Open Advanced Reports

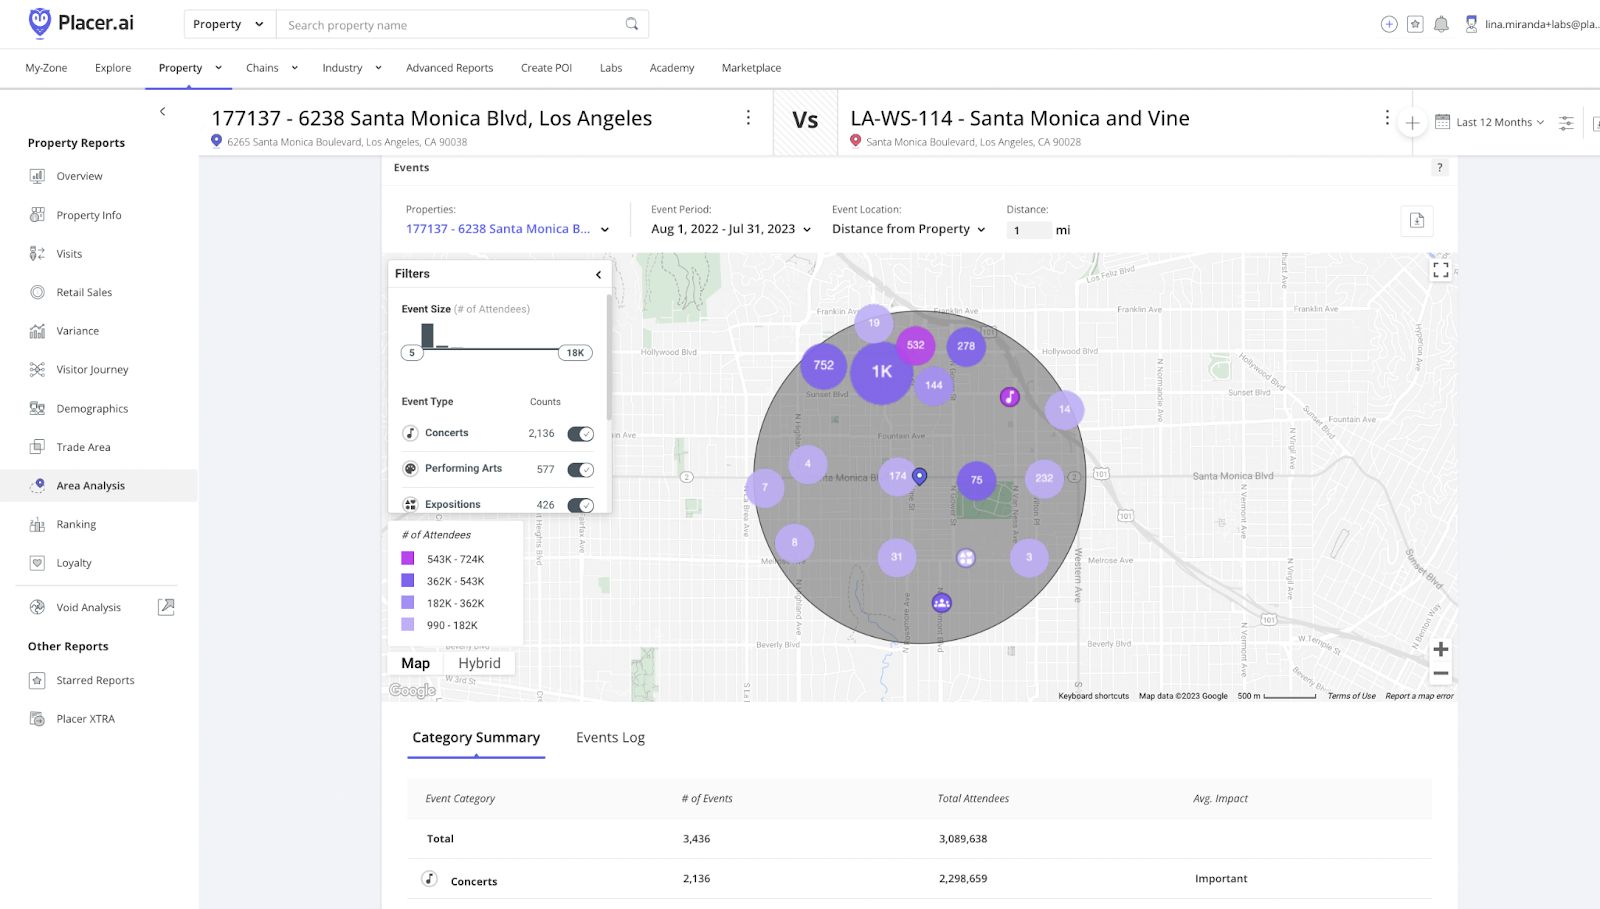tap(450, 68)
